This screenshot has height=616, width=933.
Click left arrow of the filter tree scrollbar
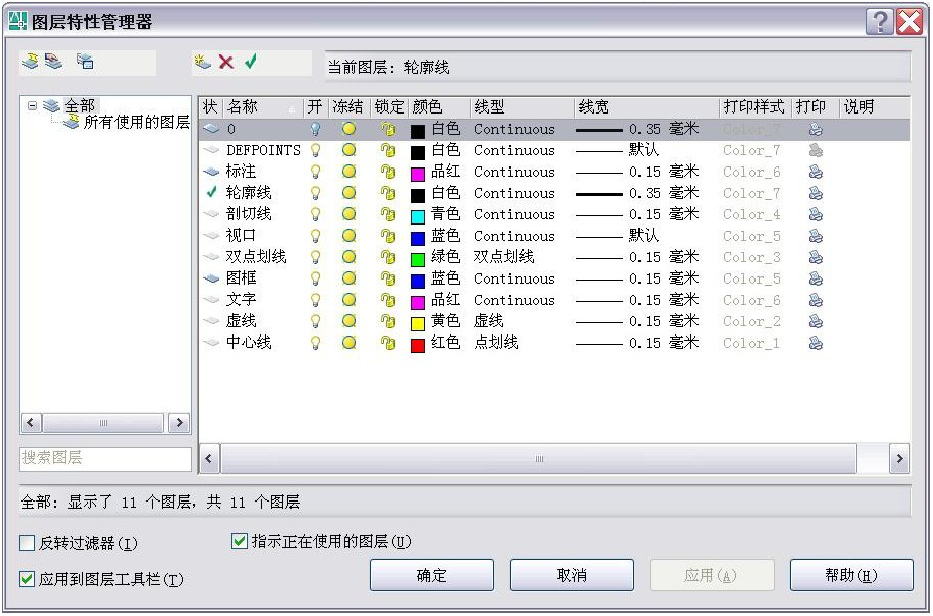(31, 423)
